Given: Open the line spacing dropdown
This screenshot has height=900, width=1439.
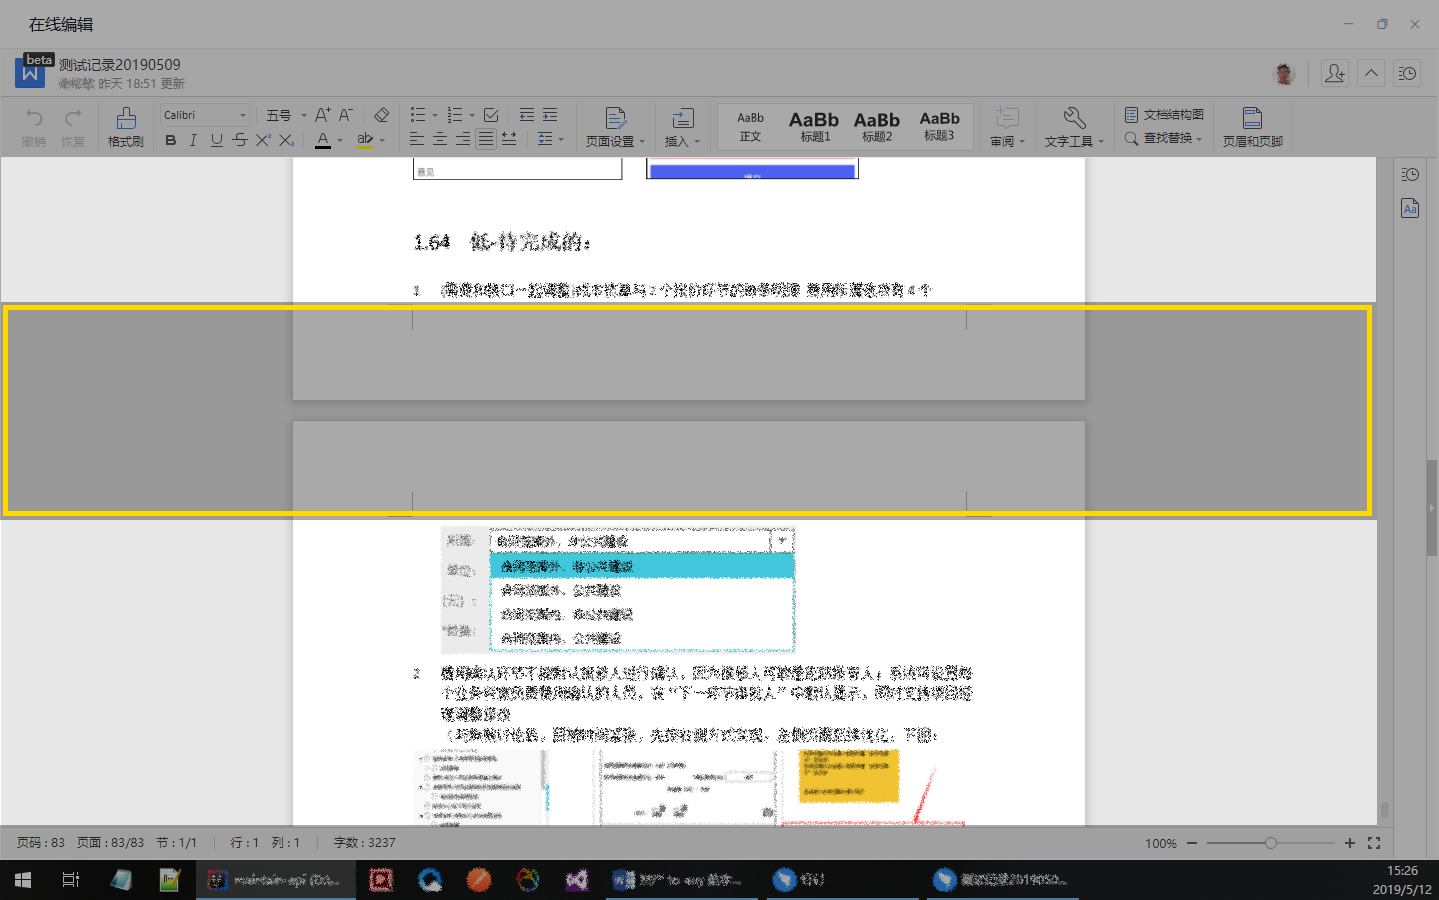Looking at the screenshot, I should [x=551, y=140].
